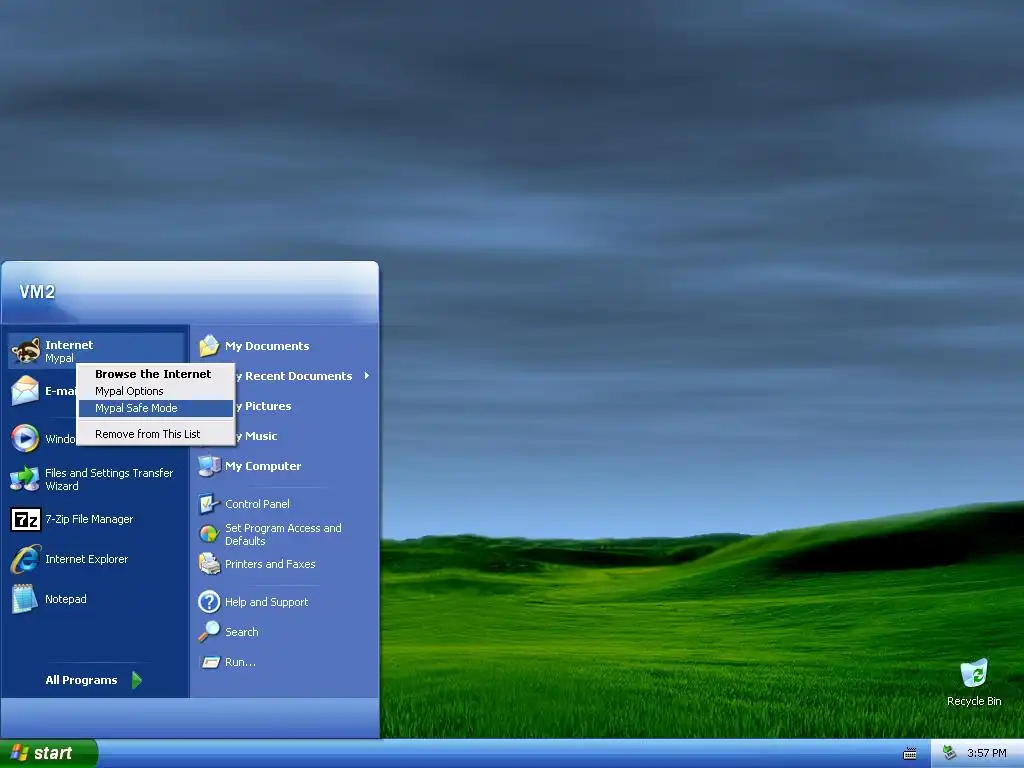Select Browse the Internet in context menu
This screenshot has width=1024, height=768.
(155, 374)
